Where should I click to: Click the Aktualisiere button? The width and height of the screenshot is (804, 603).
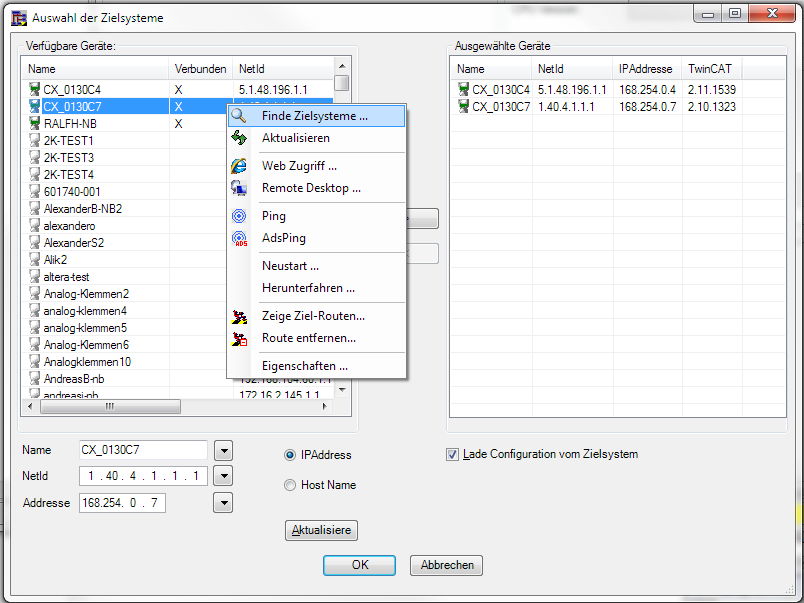click(x=321, y=530)
